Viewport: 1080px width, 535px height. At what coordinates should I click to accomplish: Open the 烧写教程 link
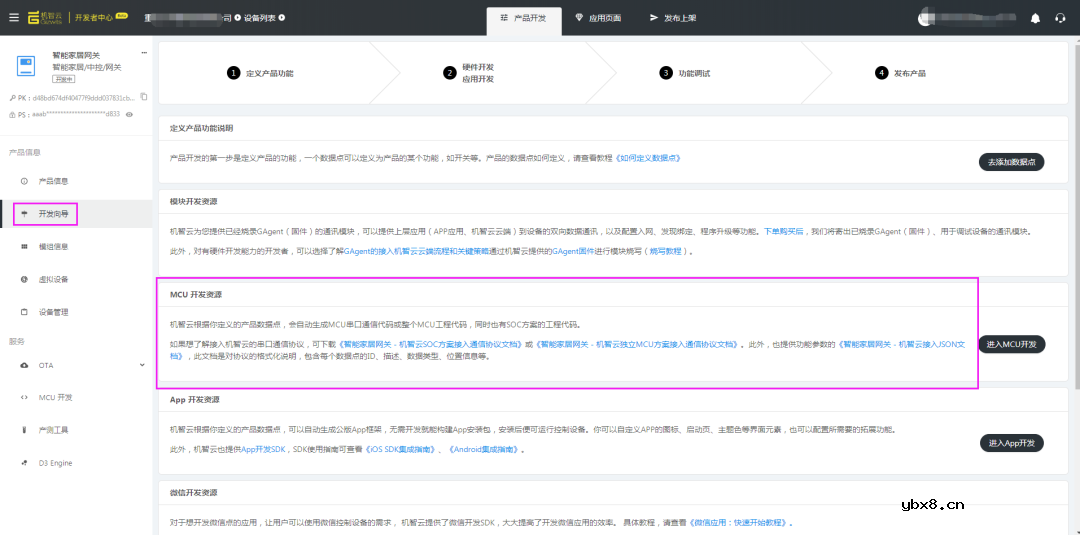(666, 252)
